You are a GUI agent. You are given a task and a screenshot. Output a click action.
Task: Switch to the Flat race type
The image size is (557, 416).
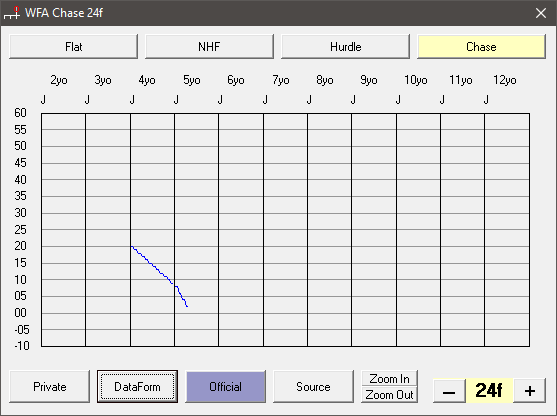pyautogui.click(x=73, y=47)
